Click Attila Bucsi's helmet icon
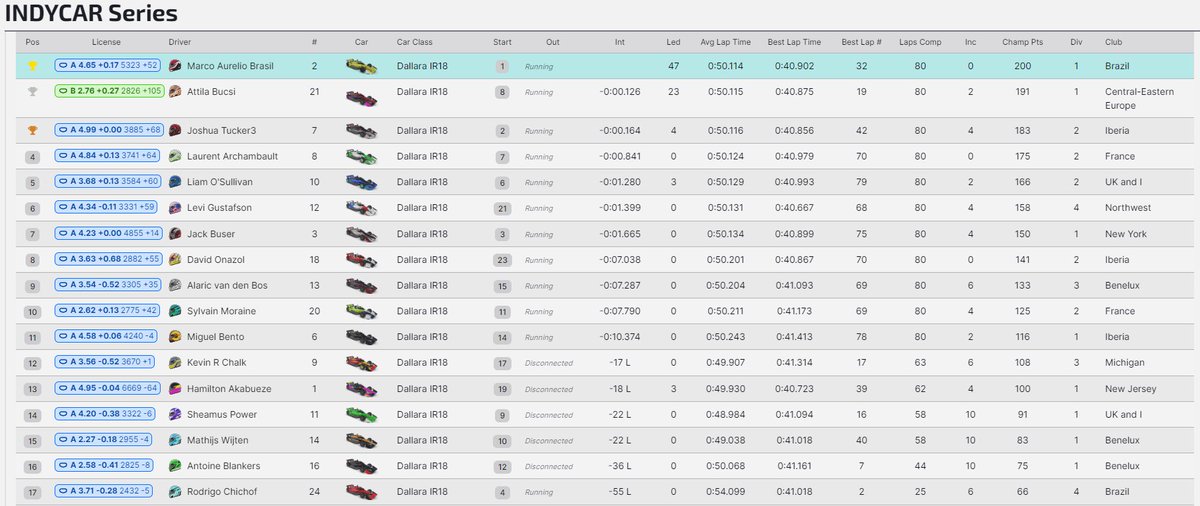Viewport: 1200px width, 506px height. (176, 92)
